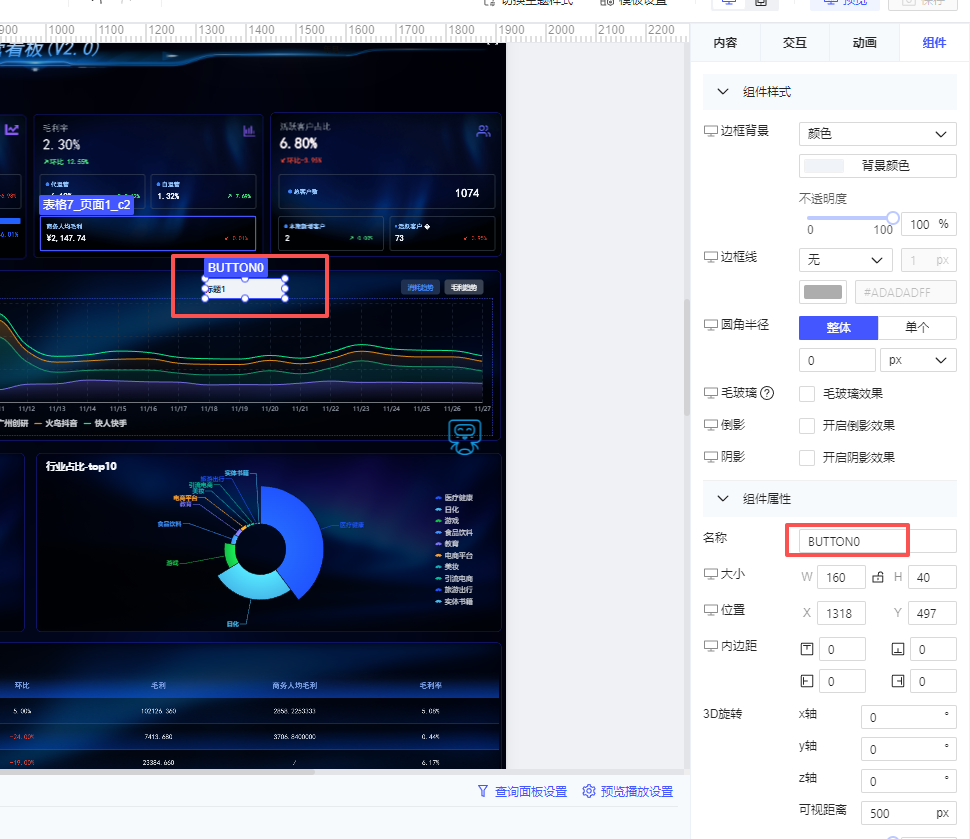Open the 边框背景 颜色 dropdown

click(877, 134)
